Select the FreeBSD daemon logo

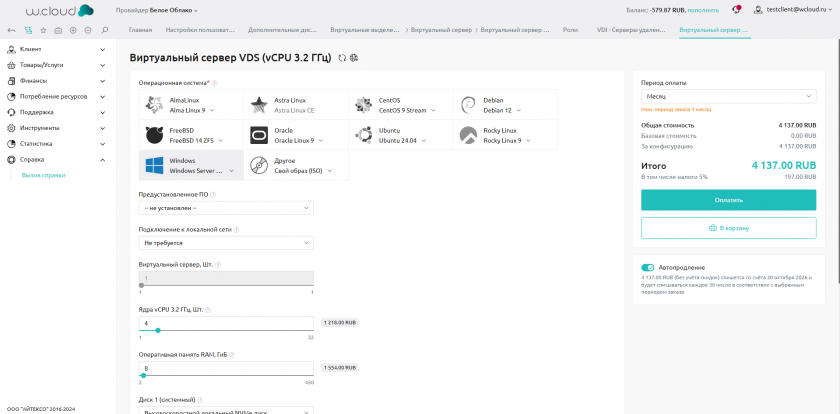(154, 135)
